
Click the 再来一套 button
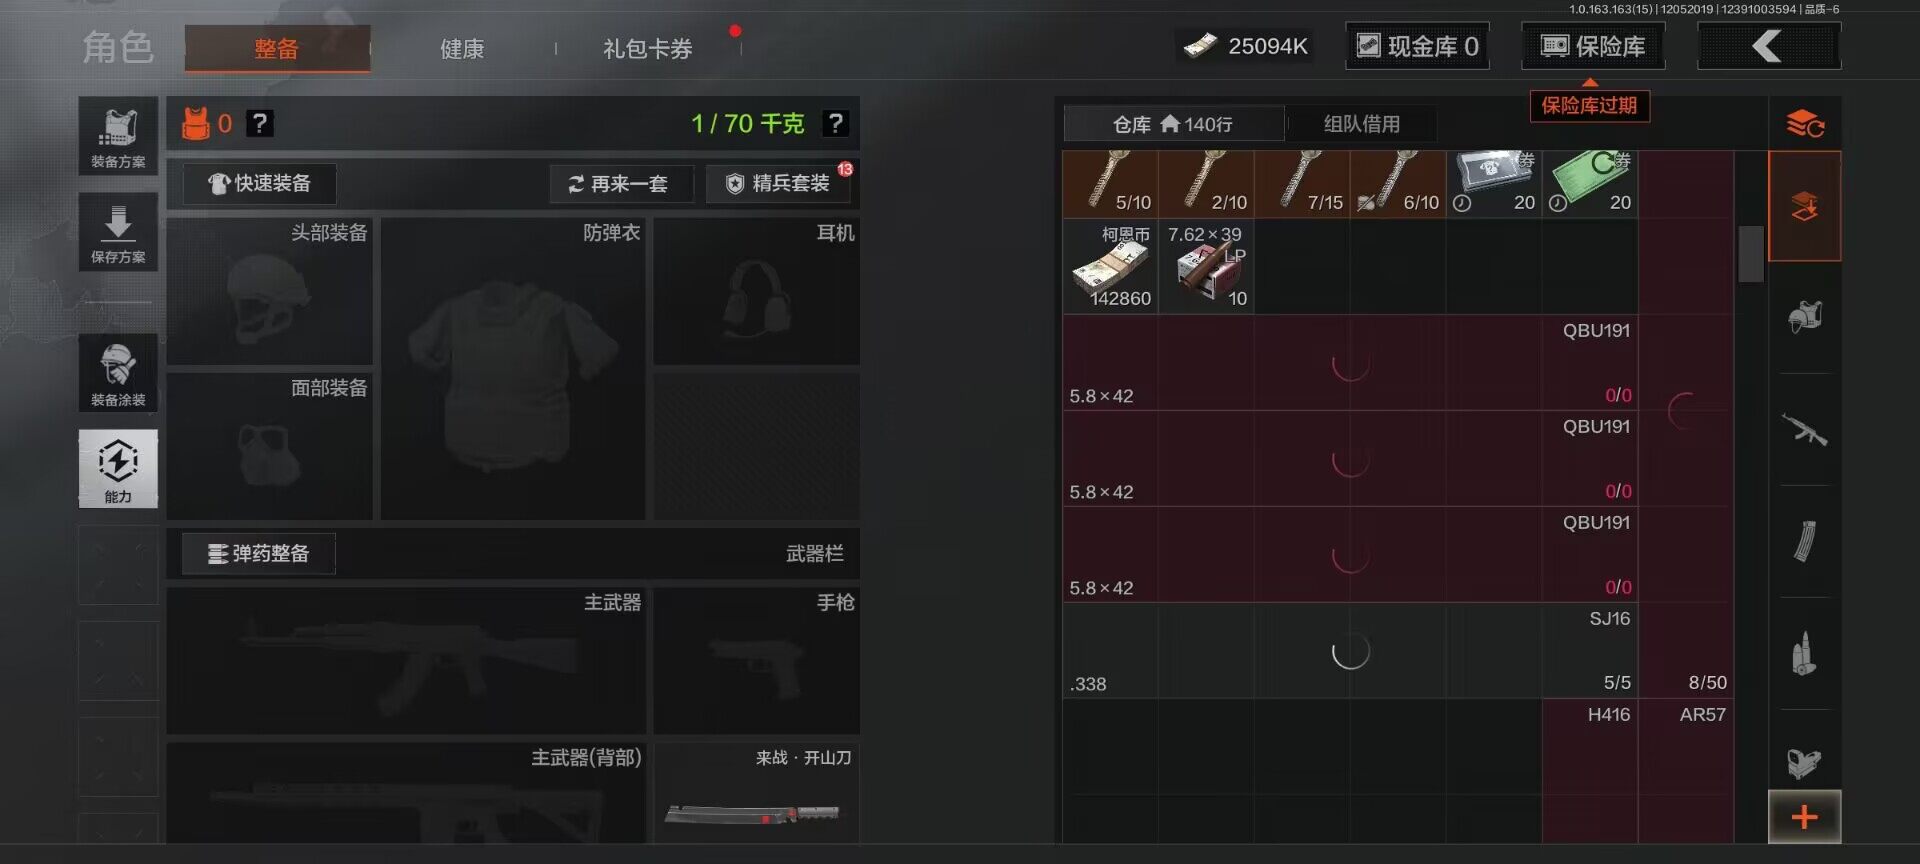click(x=620, y=184)
